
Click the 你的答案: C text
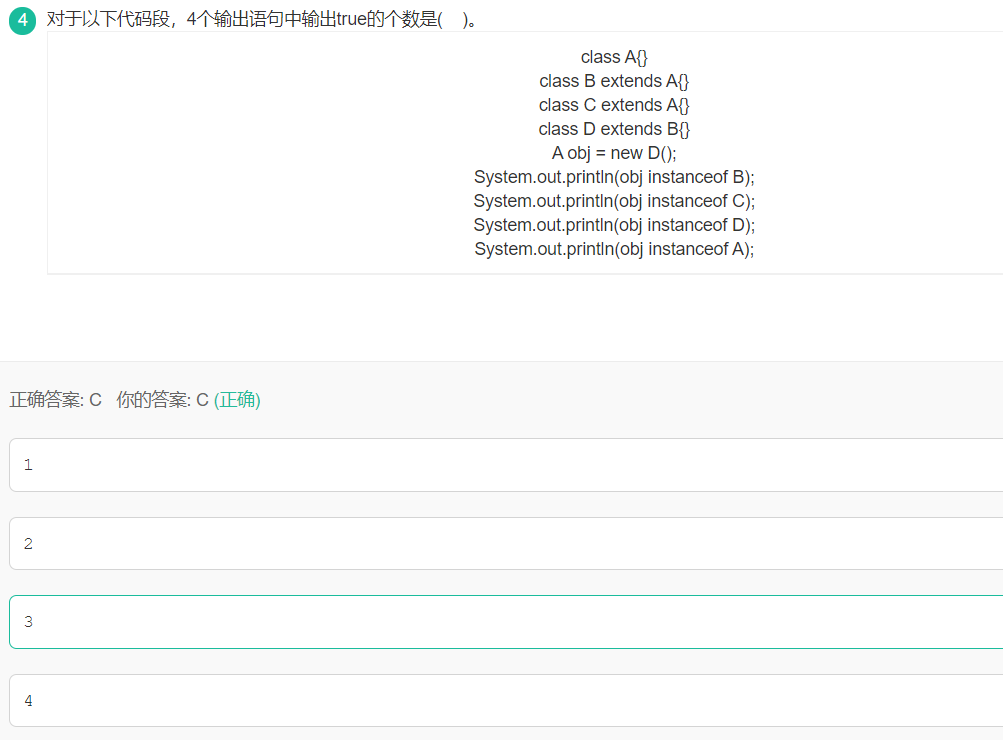pos(162,400)
